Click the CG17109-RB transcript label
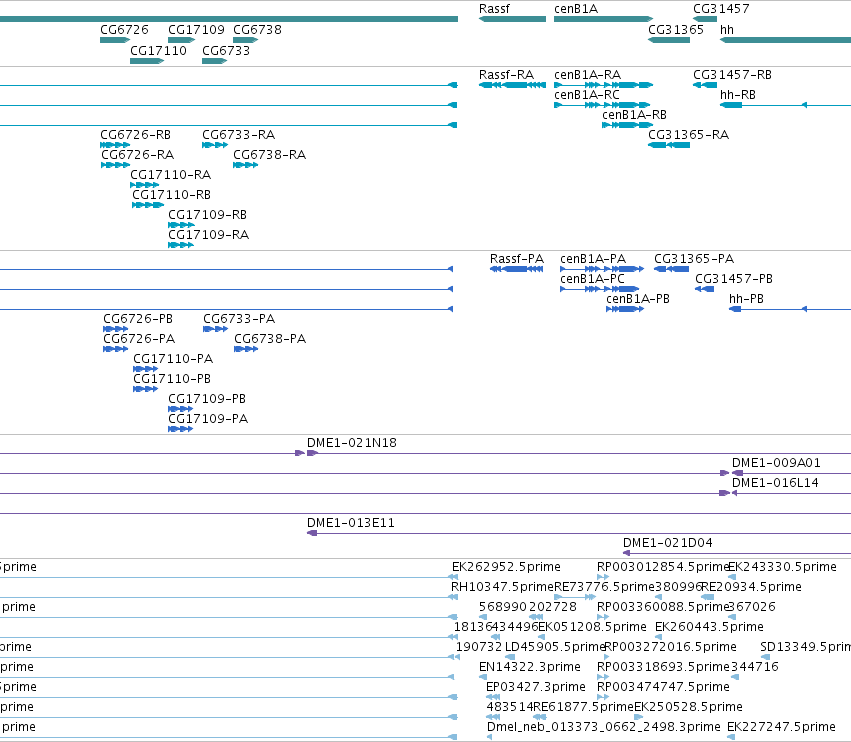The width and height of the screenshot is (851, 742). (207, 214)
